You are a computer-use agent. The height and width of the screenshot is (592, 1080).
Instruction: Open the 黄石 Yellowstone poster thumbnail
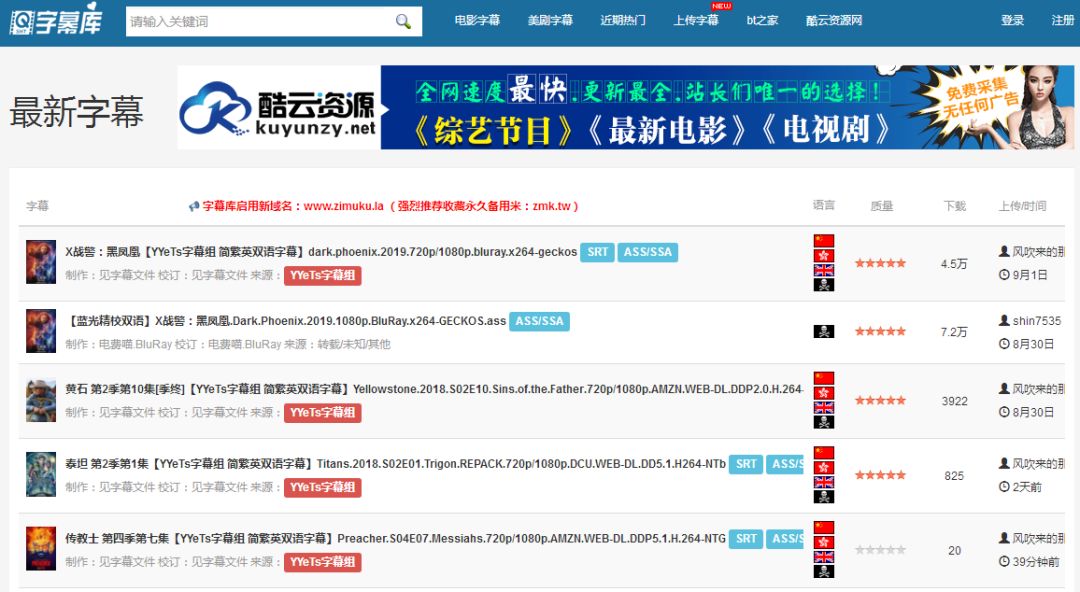pos(41,400)
